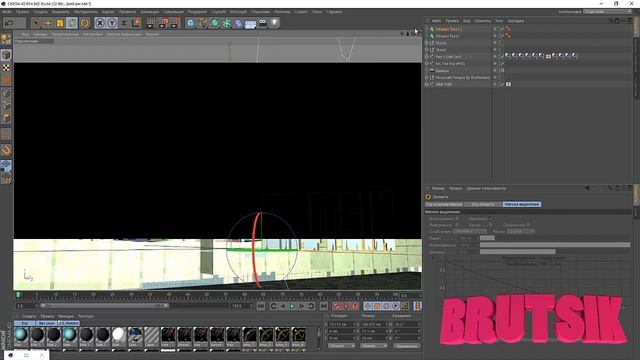Open the Размер size mode dropdown
Viewport: 640px width, 360px height.
[x=374, y=346]
